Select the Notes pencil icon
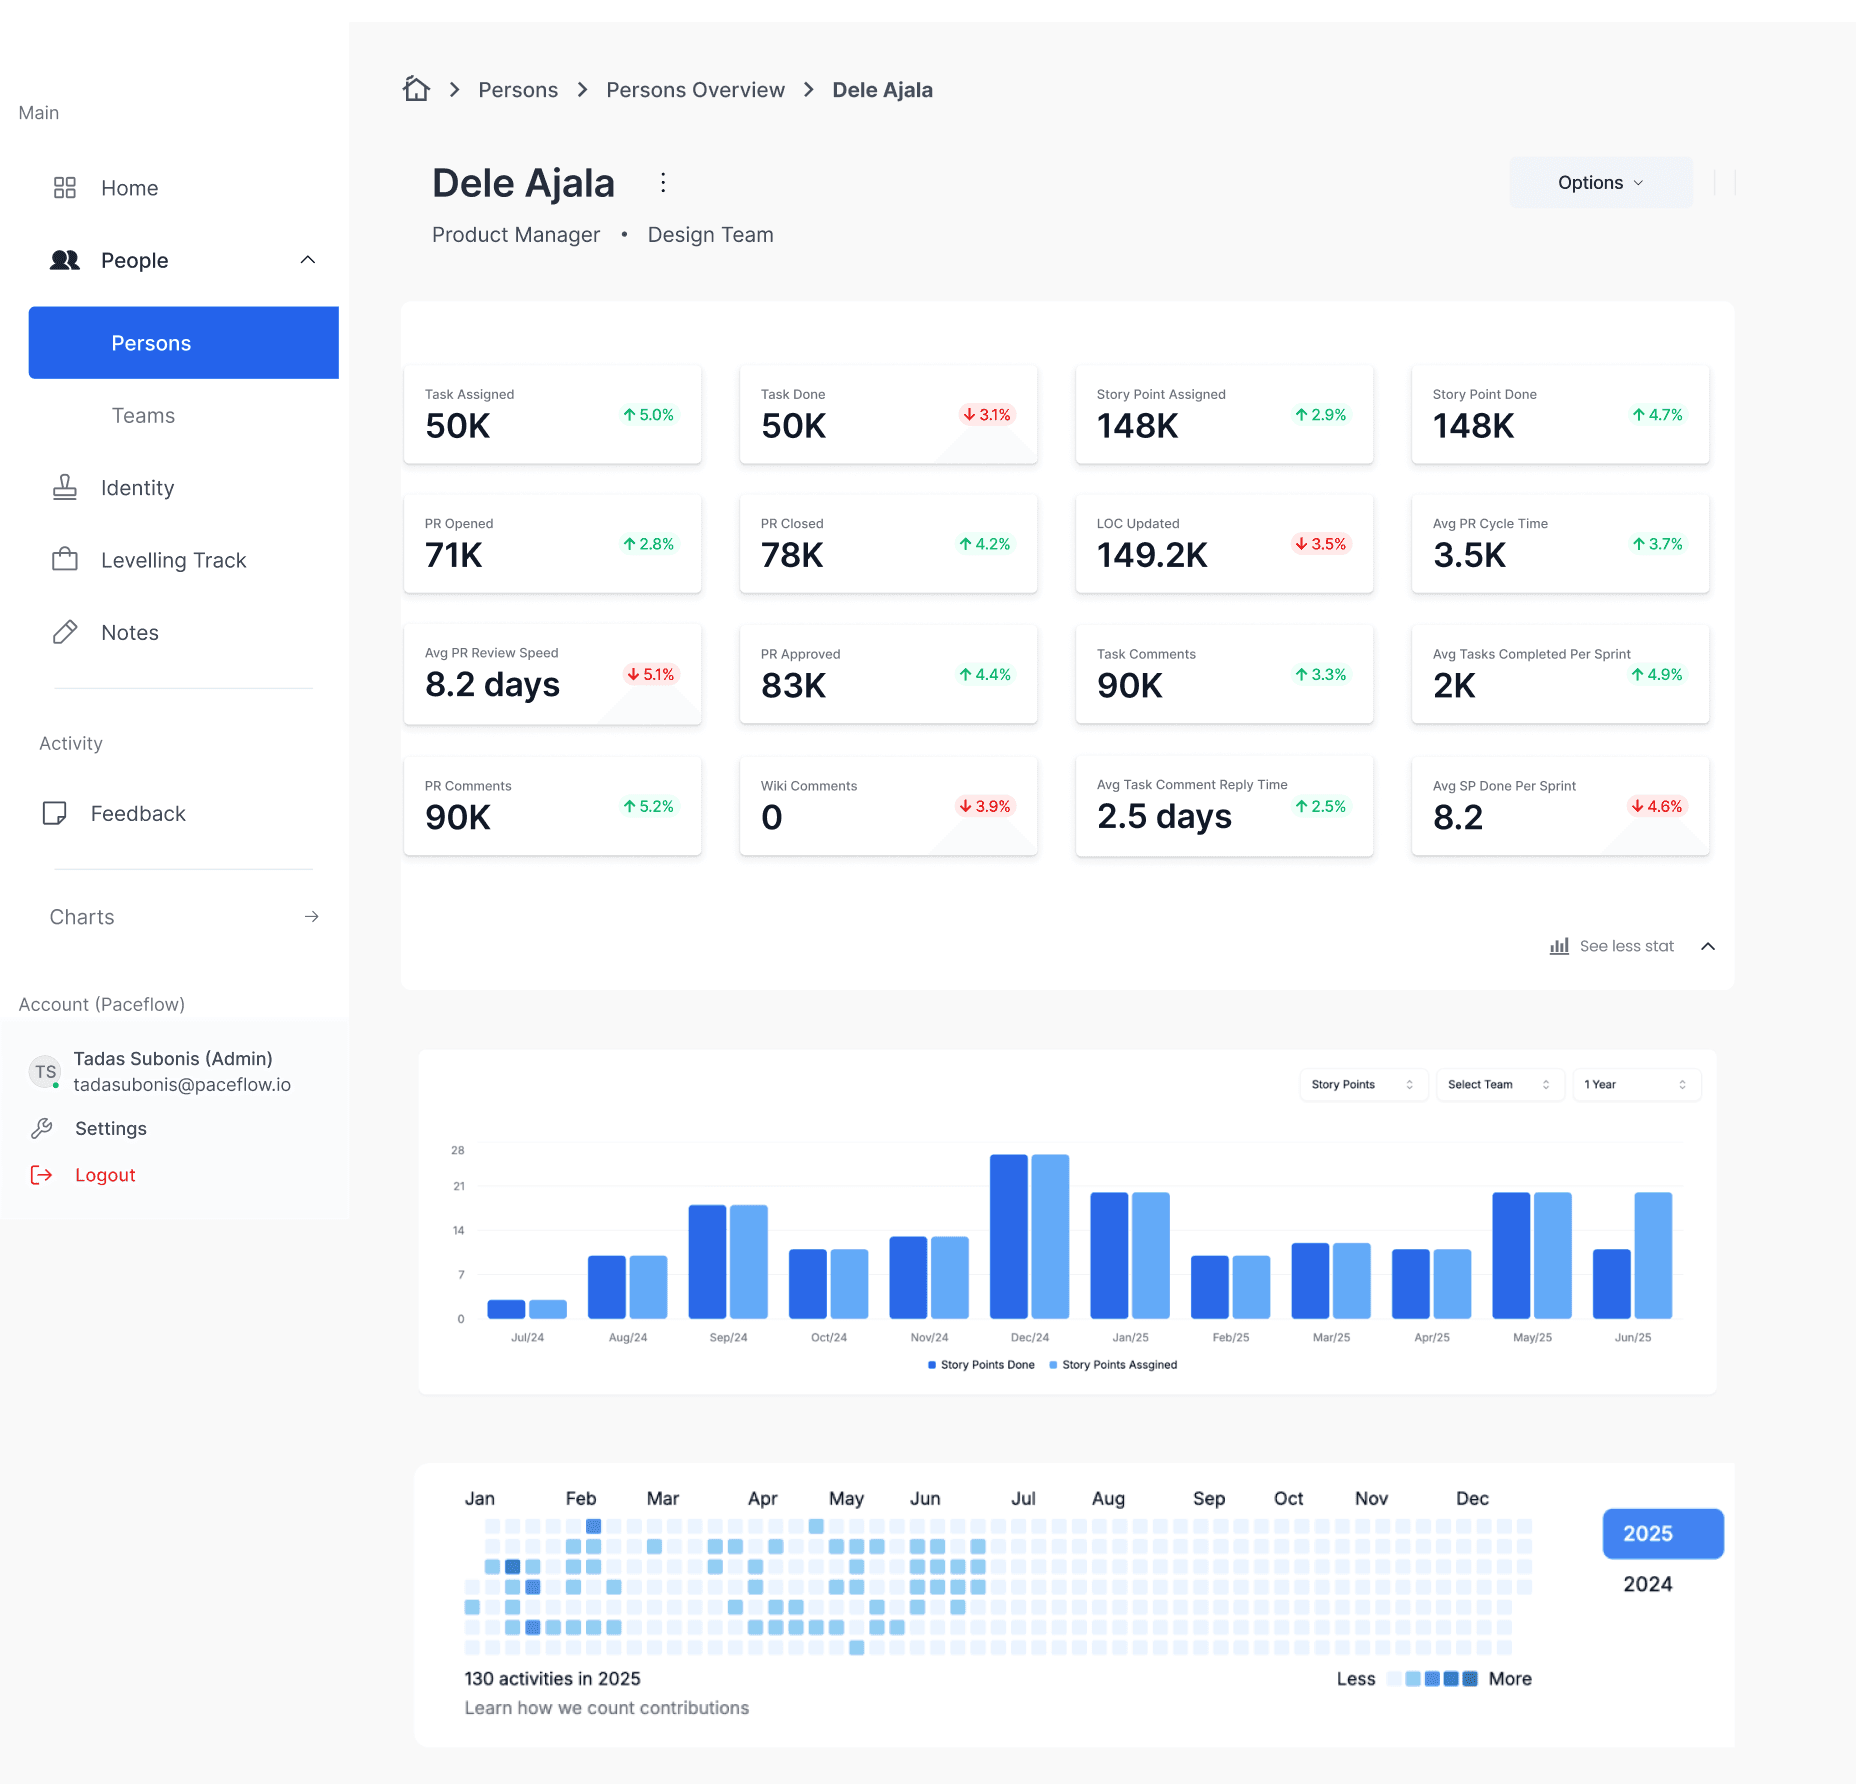 (x=65, y=632)
